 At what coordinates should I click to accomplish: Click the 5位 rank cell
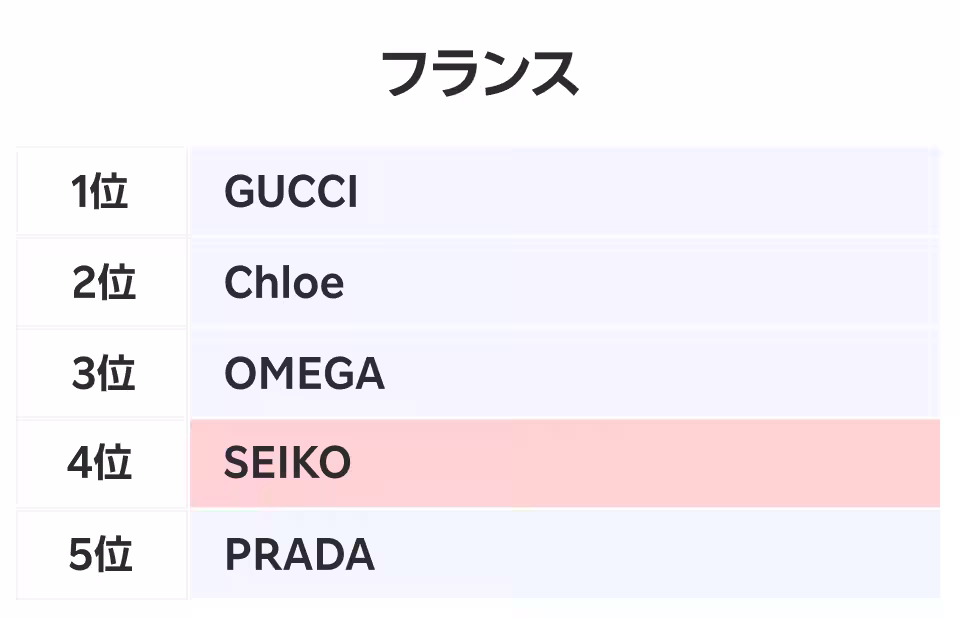click(x=101, y=555)
